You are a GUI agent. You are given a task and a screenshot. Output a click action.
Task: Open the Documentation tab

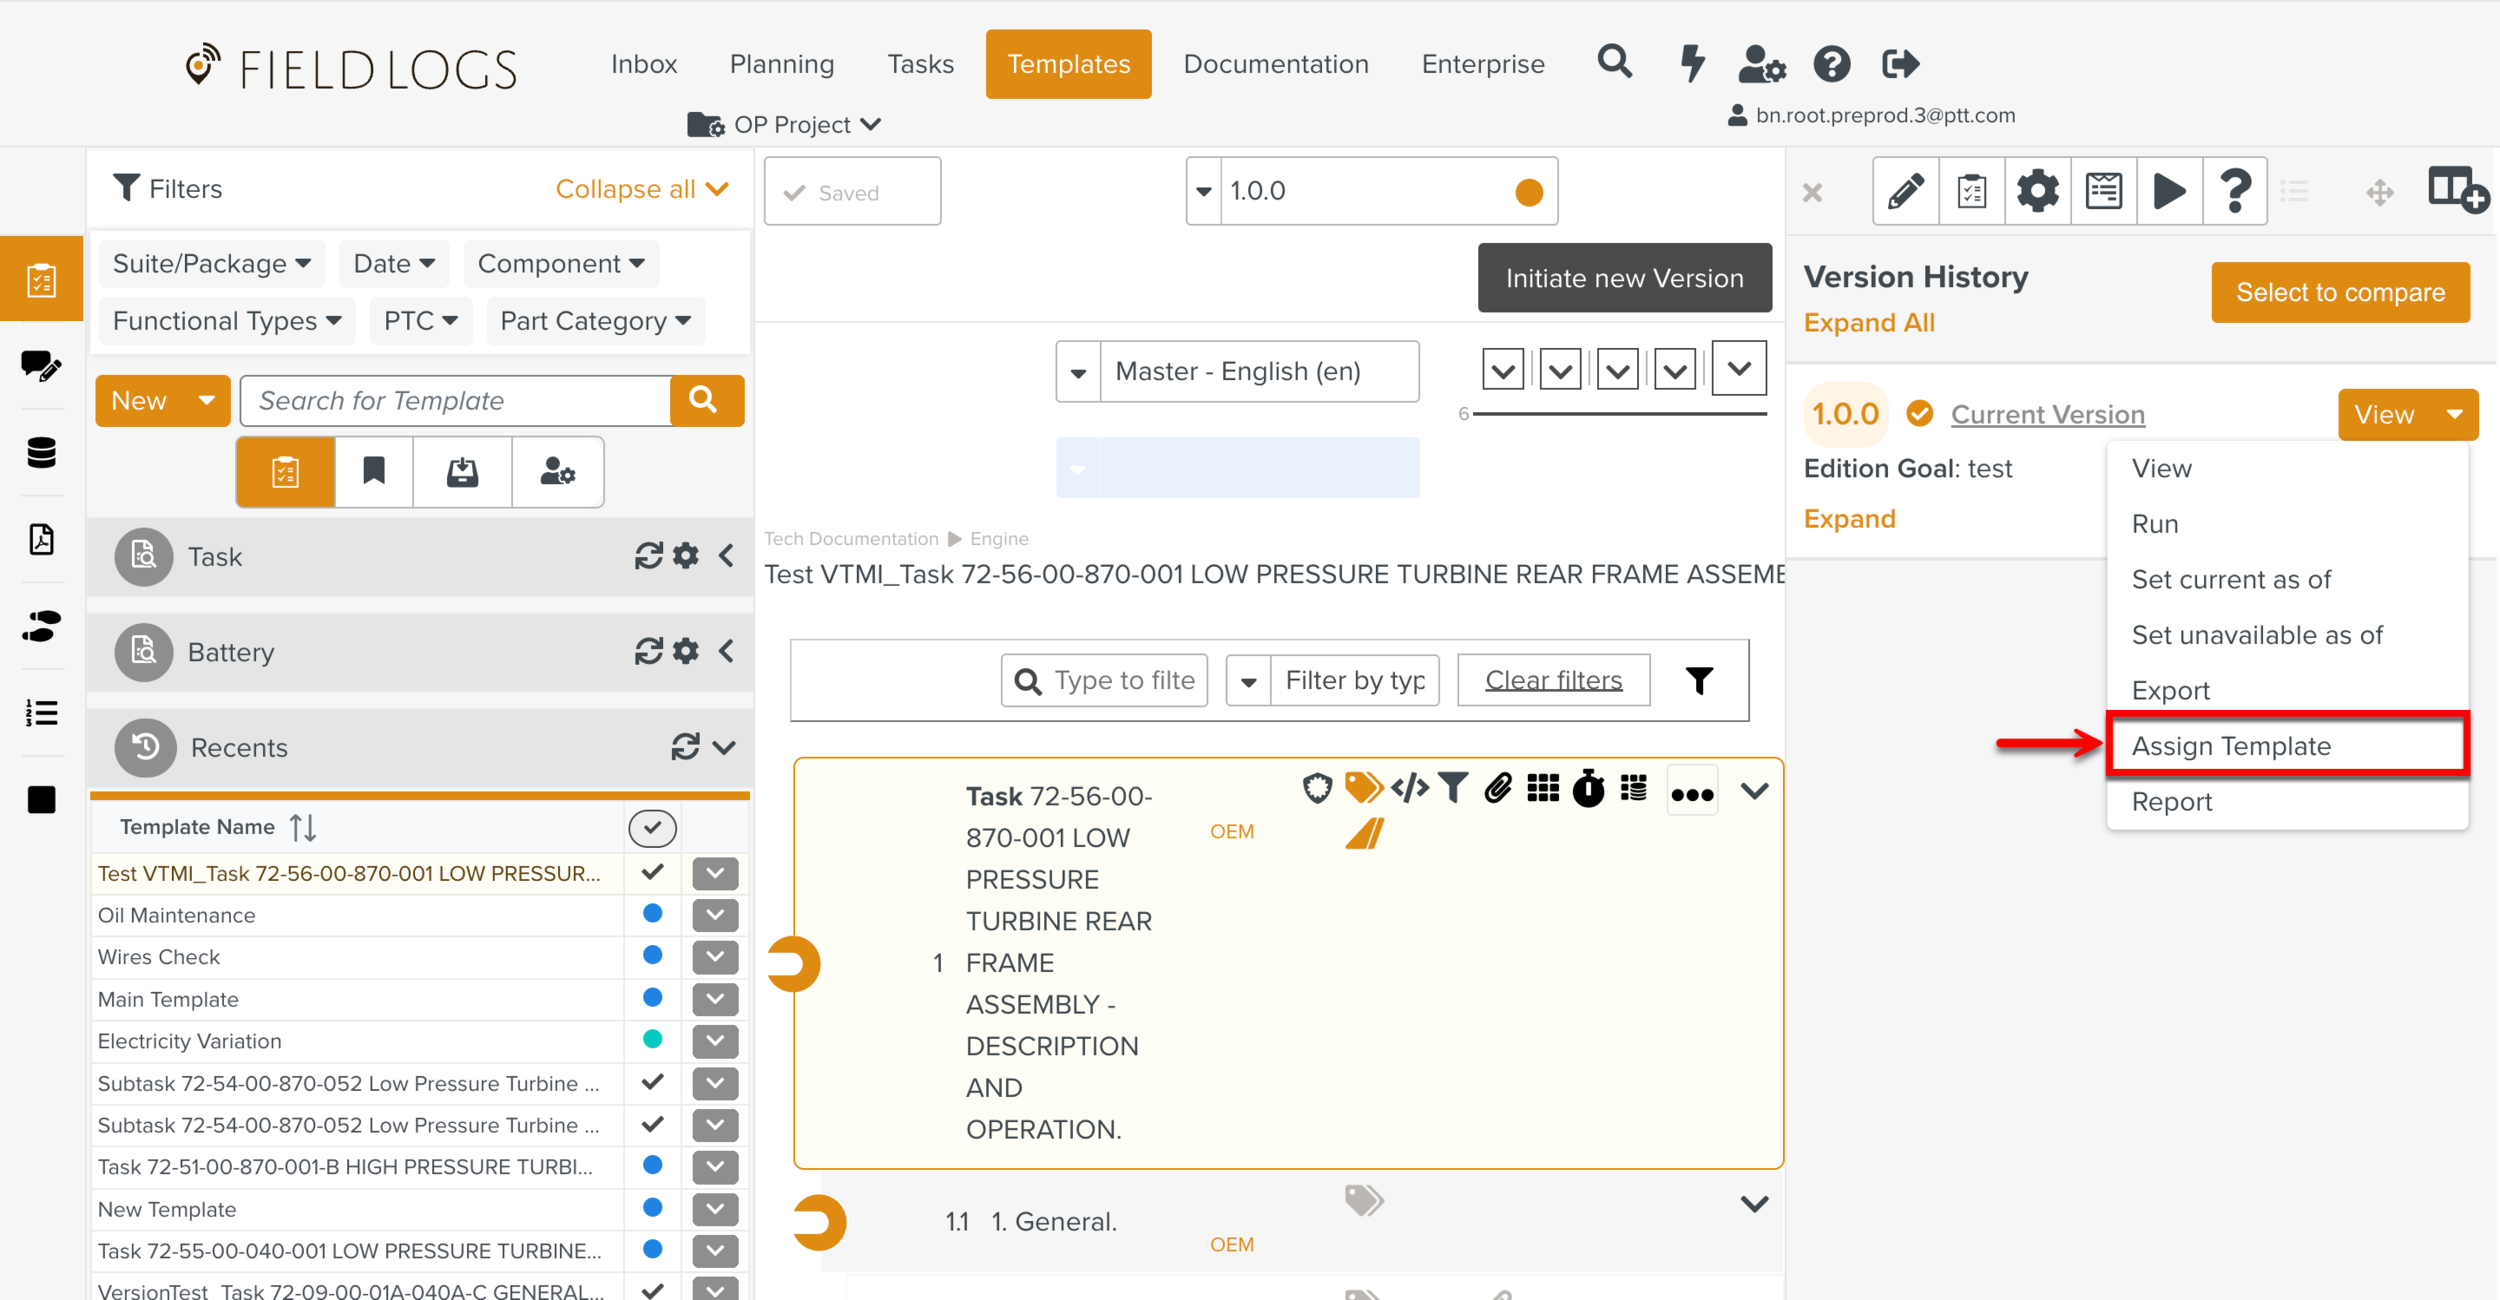point(1275,64)
